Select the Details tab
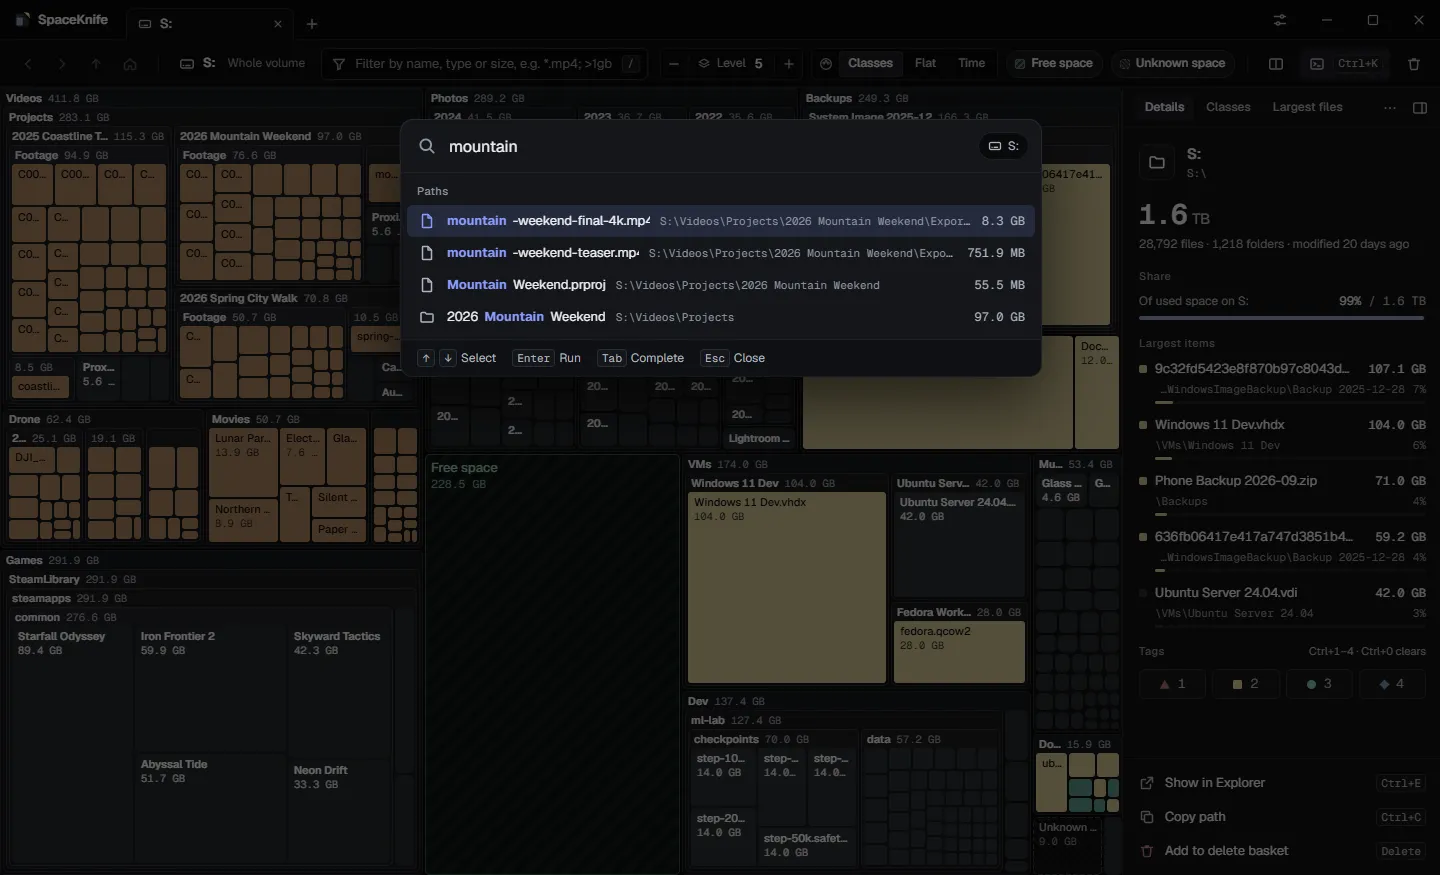Viewport: 1440px width, 875px height. click(1164, 107)
